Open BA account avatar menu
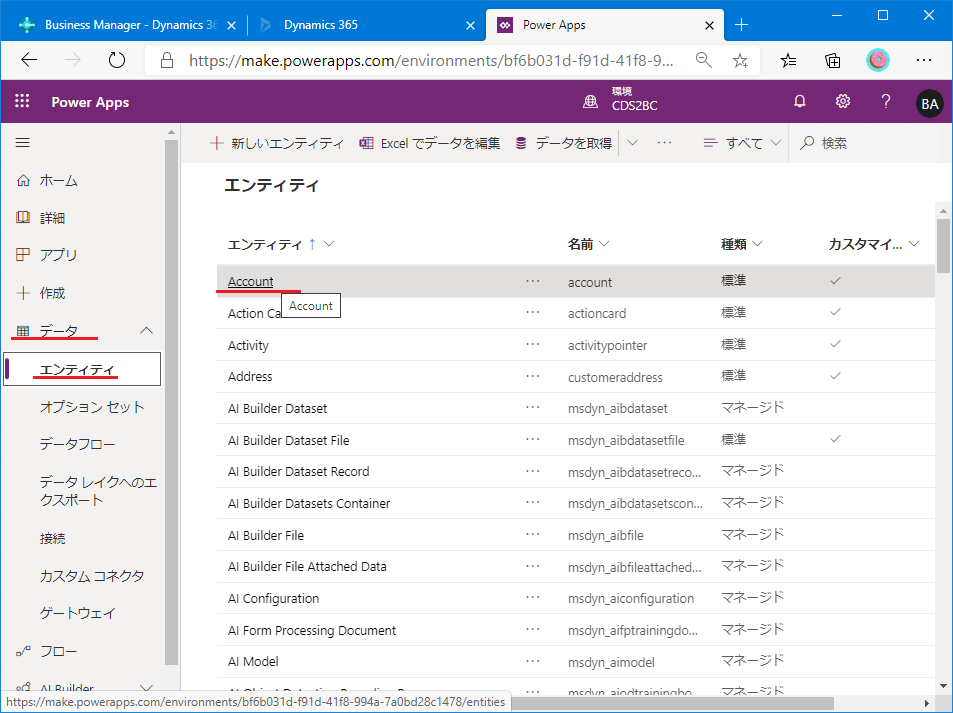 click(x=929, y=103)
